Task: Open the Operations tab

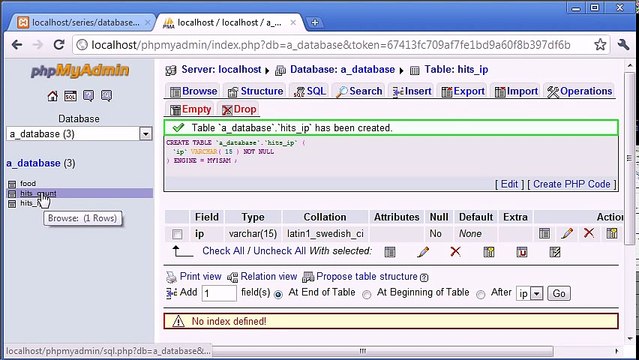Action: (580, 91)
